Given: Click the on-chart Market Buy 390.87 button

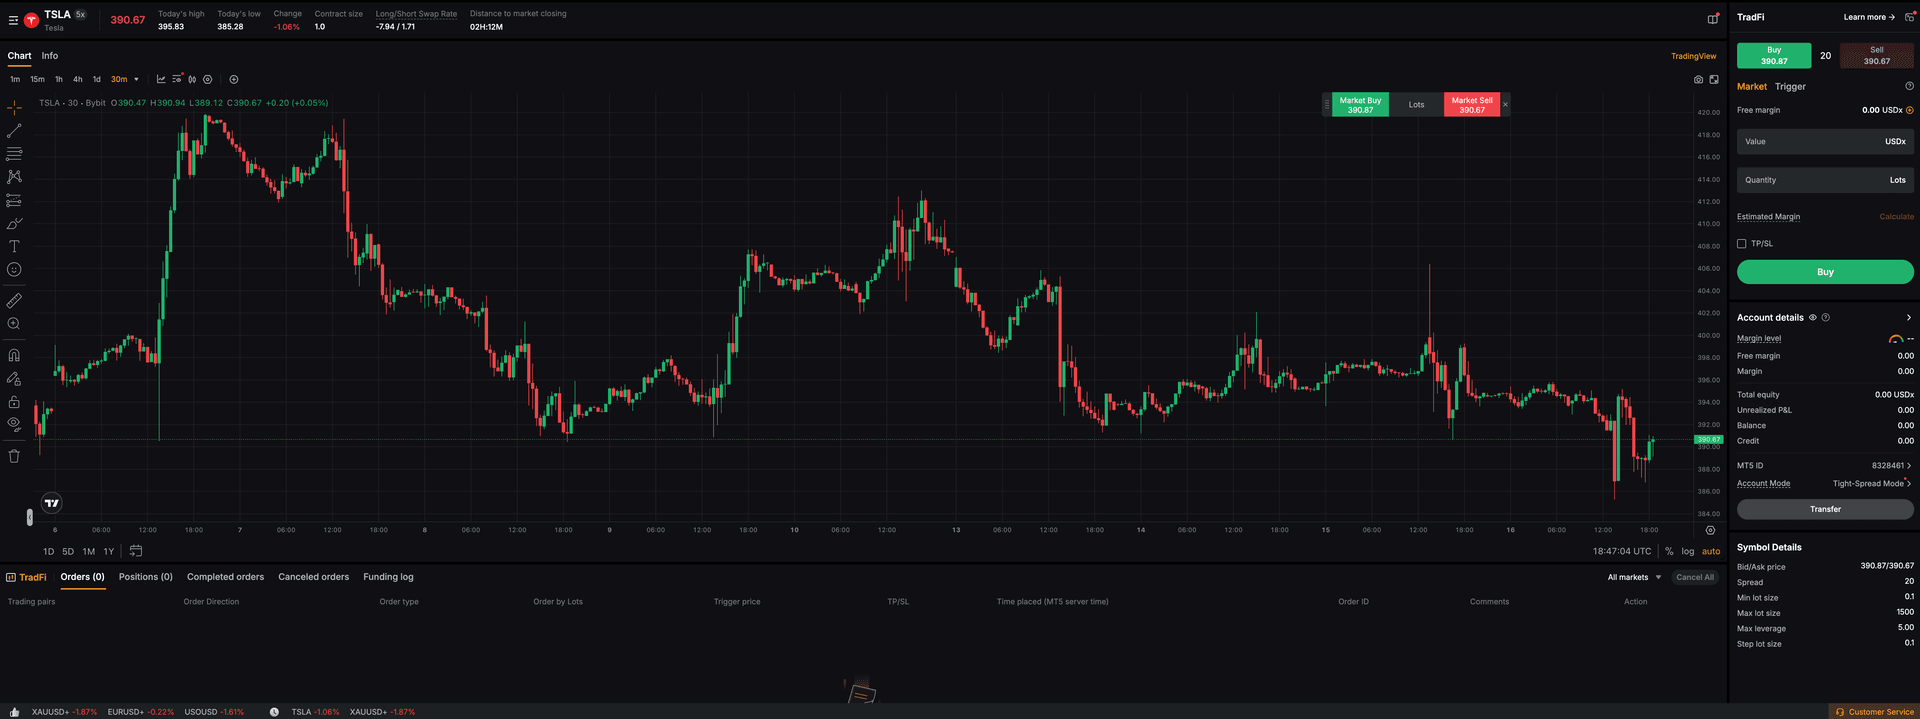Looking at the screenshot, I should (1360, 105).
